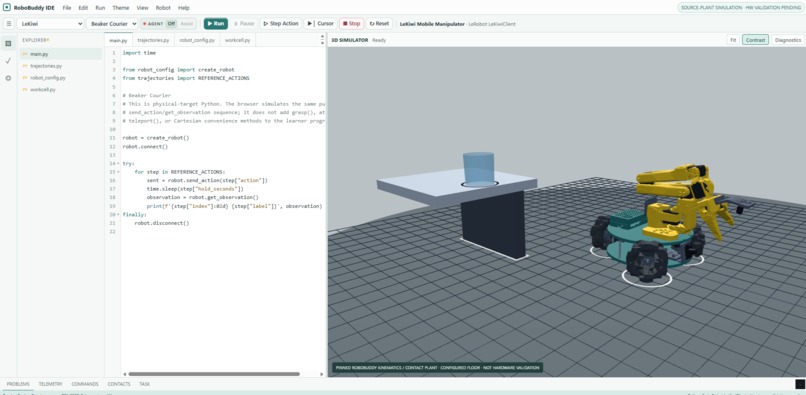This screenshot has width=806, height=395.
Task: Select robot_config.py in the Explorer list
Action: point(60,78)
